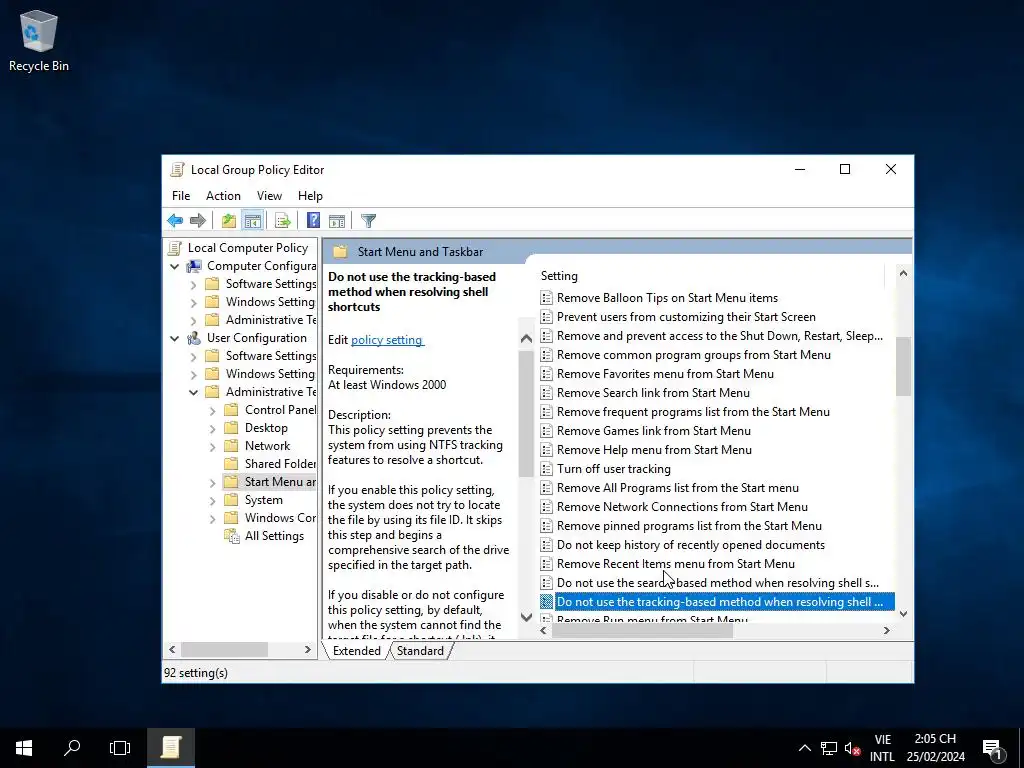Collapse the Computer Configuration node
1024x768 pixels.
click(174, 266)
